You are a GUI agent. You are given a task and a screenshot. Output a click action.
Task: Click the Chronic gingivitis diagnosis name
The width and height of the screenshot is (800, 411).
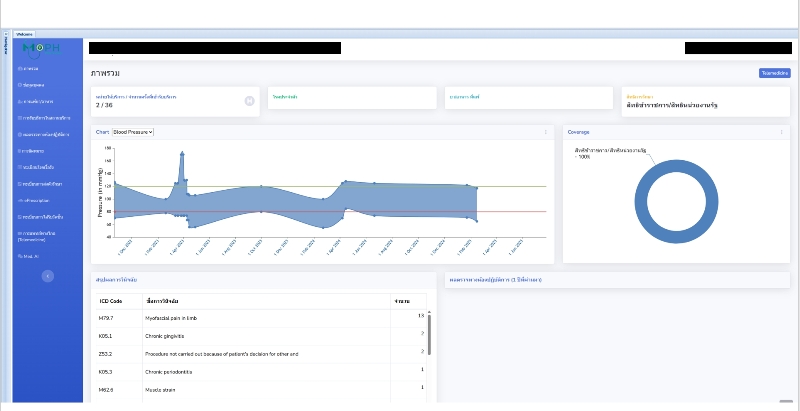pos(165,336)
